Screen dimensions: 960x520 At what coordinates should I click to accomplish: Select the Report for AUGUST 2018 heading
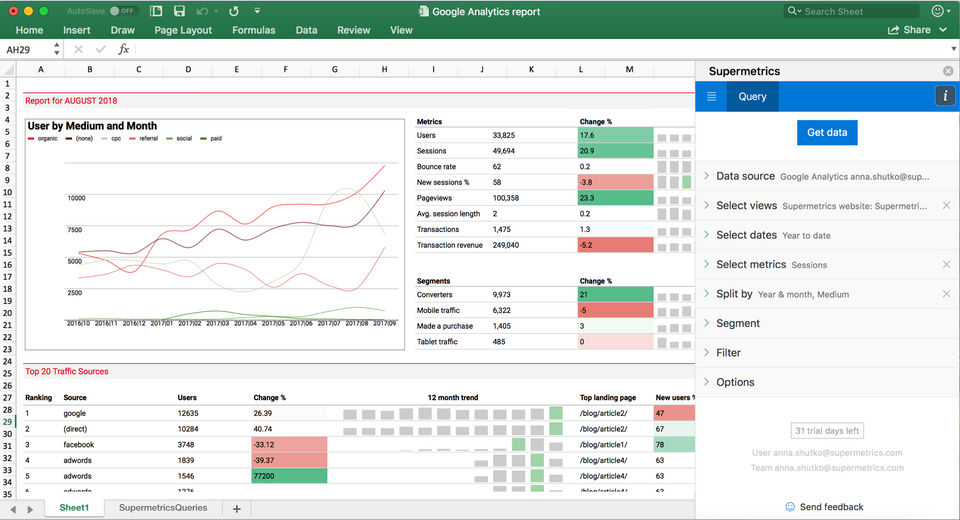[71, 100]
